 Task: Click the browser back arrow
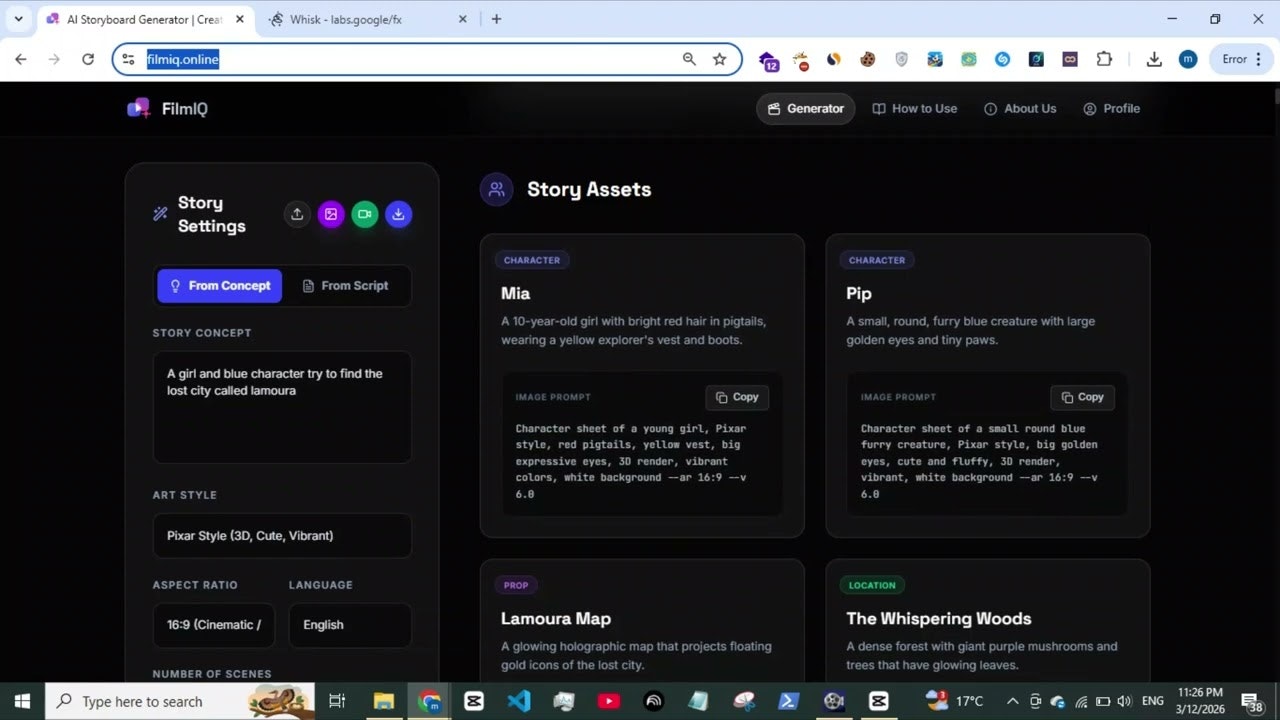[x=21, y=59]
